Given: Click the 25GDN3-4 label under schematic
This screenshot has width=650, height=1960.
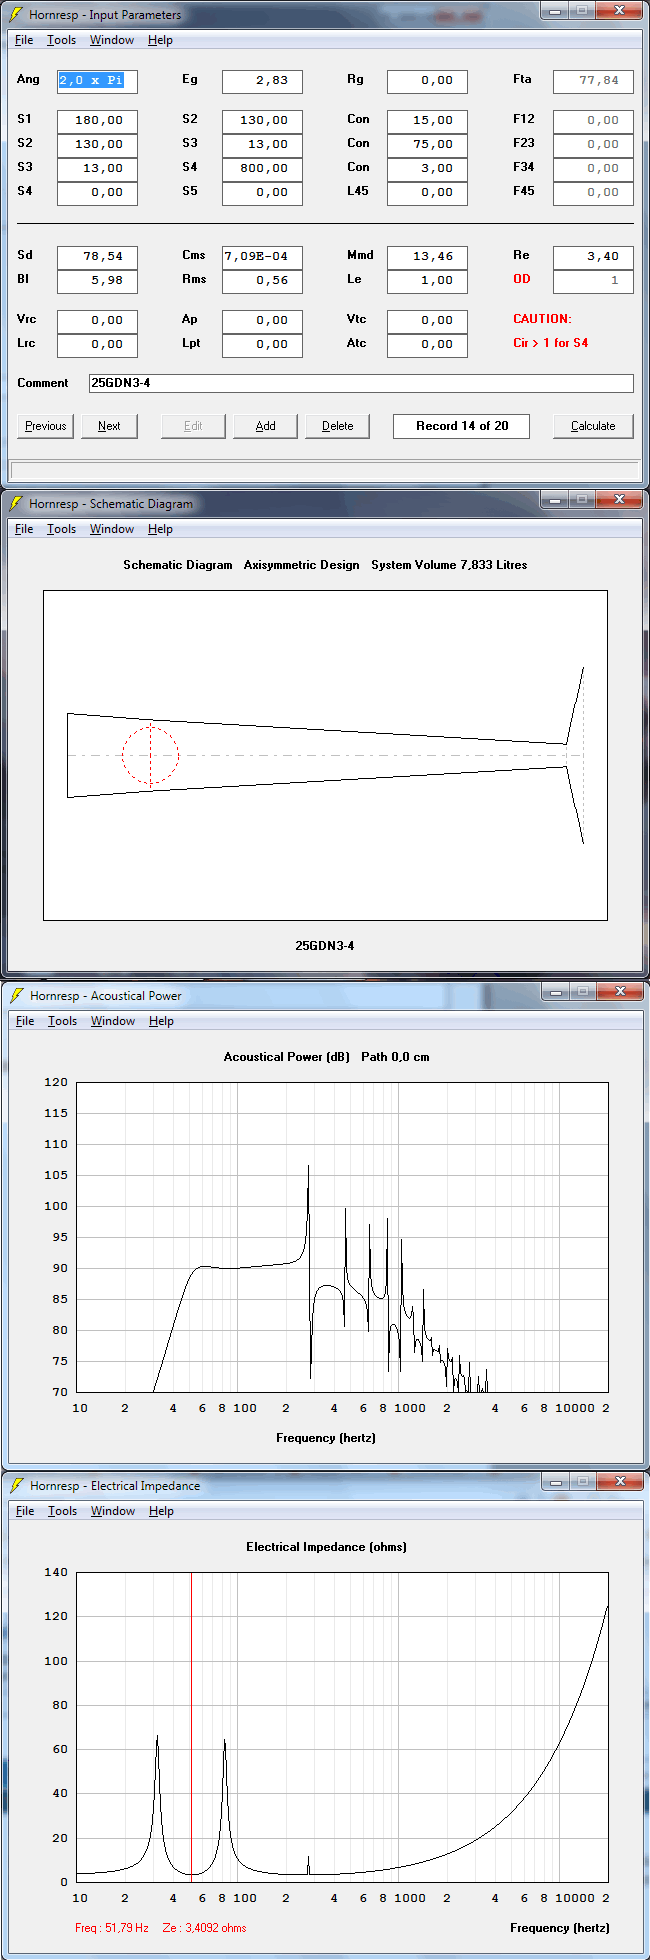Looking at the screenshot, I should tap(325, 945).
